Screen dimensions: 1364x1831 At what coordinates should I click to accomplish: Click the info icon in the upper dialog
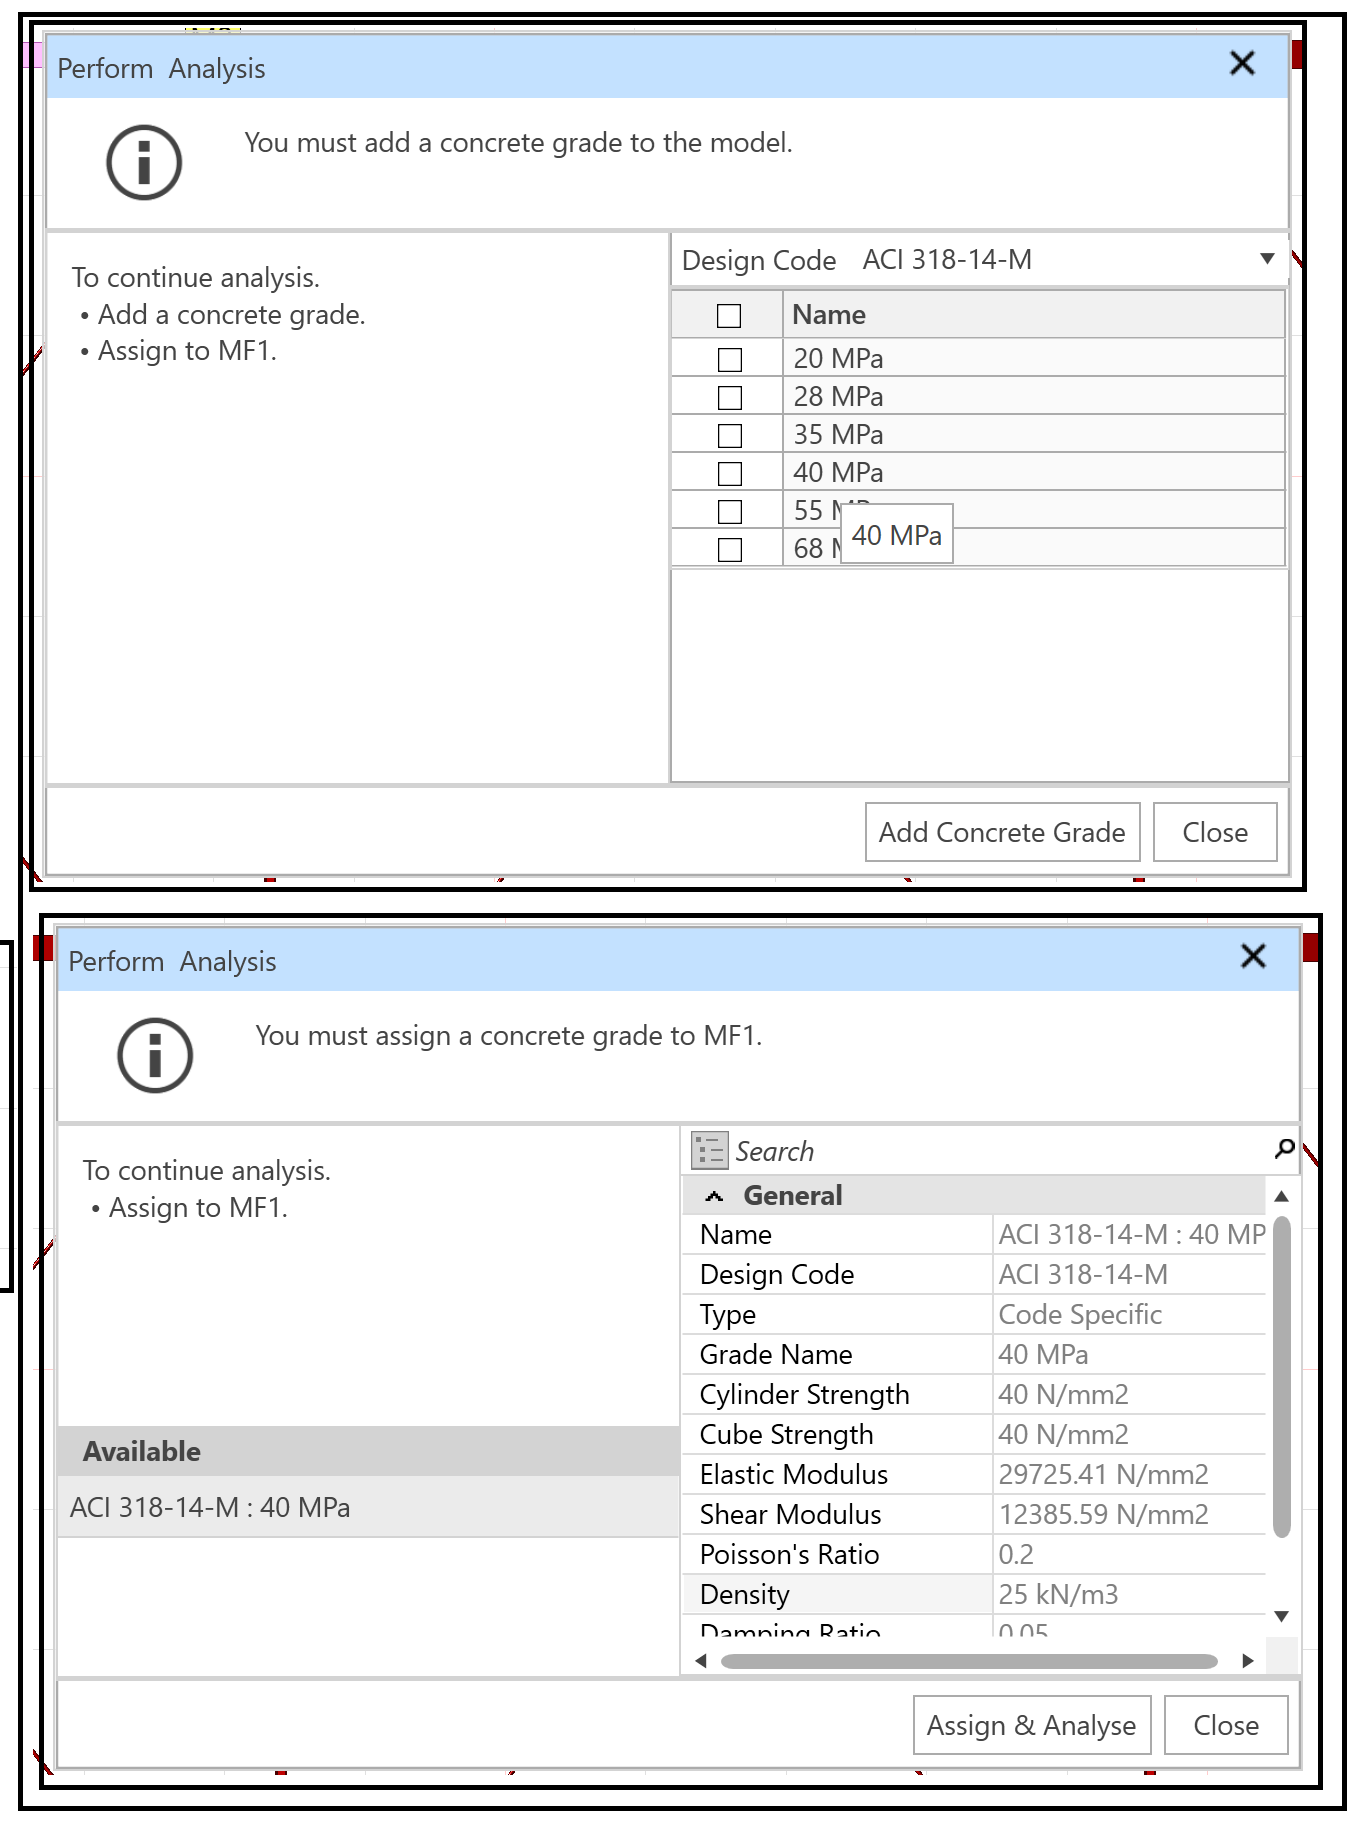[x=144, y=162]
